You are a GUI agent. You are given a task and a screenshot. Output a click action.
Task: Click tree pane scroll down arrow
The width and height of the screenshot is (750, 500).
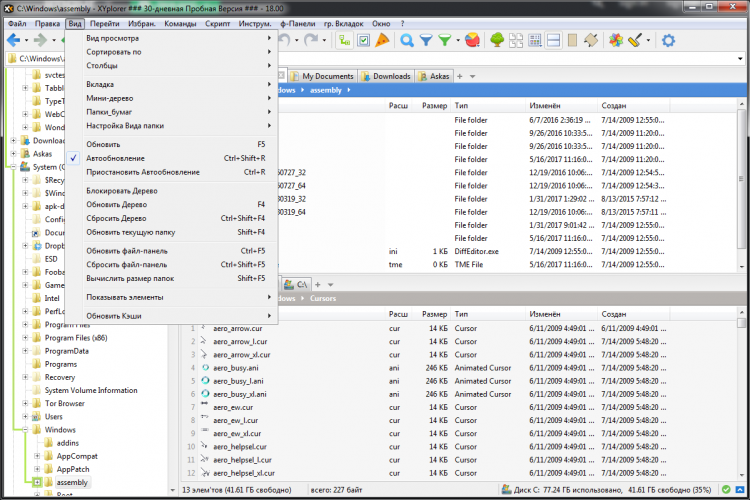pos(173,490)
